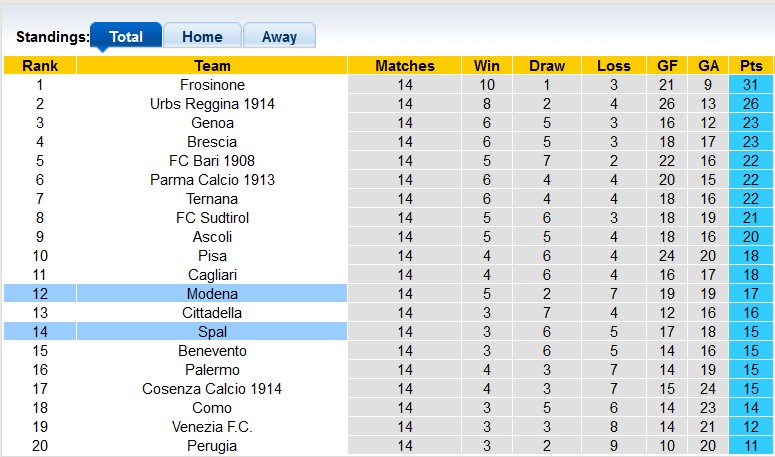Click the Genoa team name
775x457 pixels.
(212, 123)
